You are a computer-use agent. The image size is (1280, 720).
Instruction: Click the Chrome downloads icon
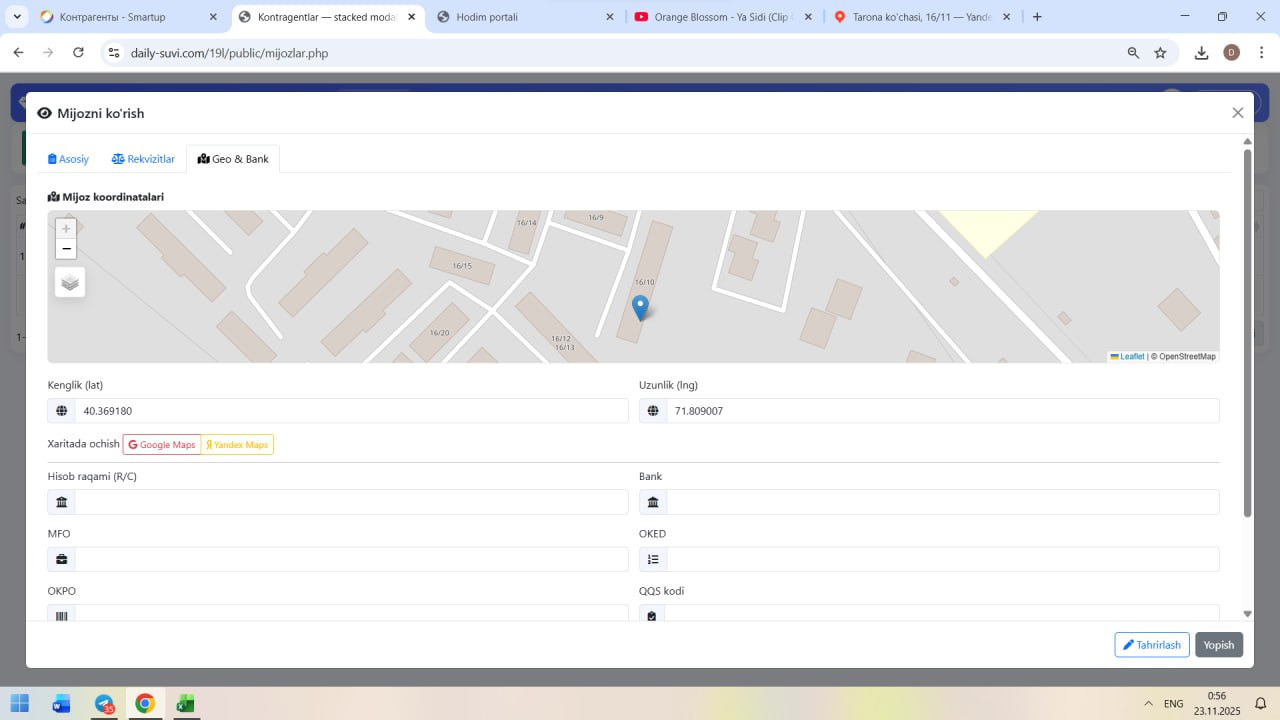[x=1201, y=53]
